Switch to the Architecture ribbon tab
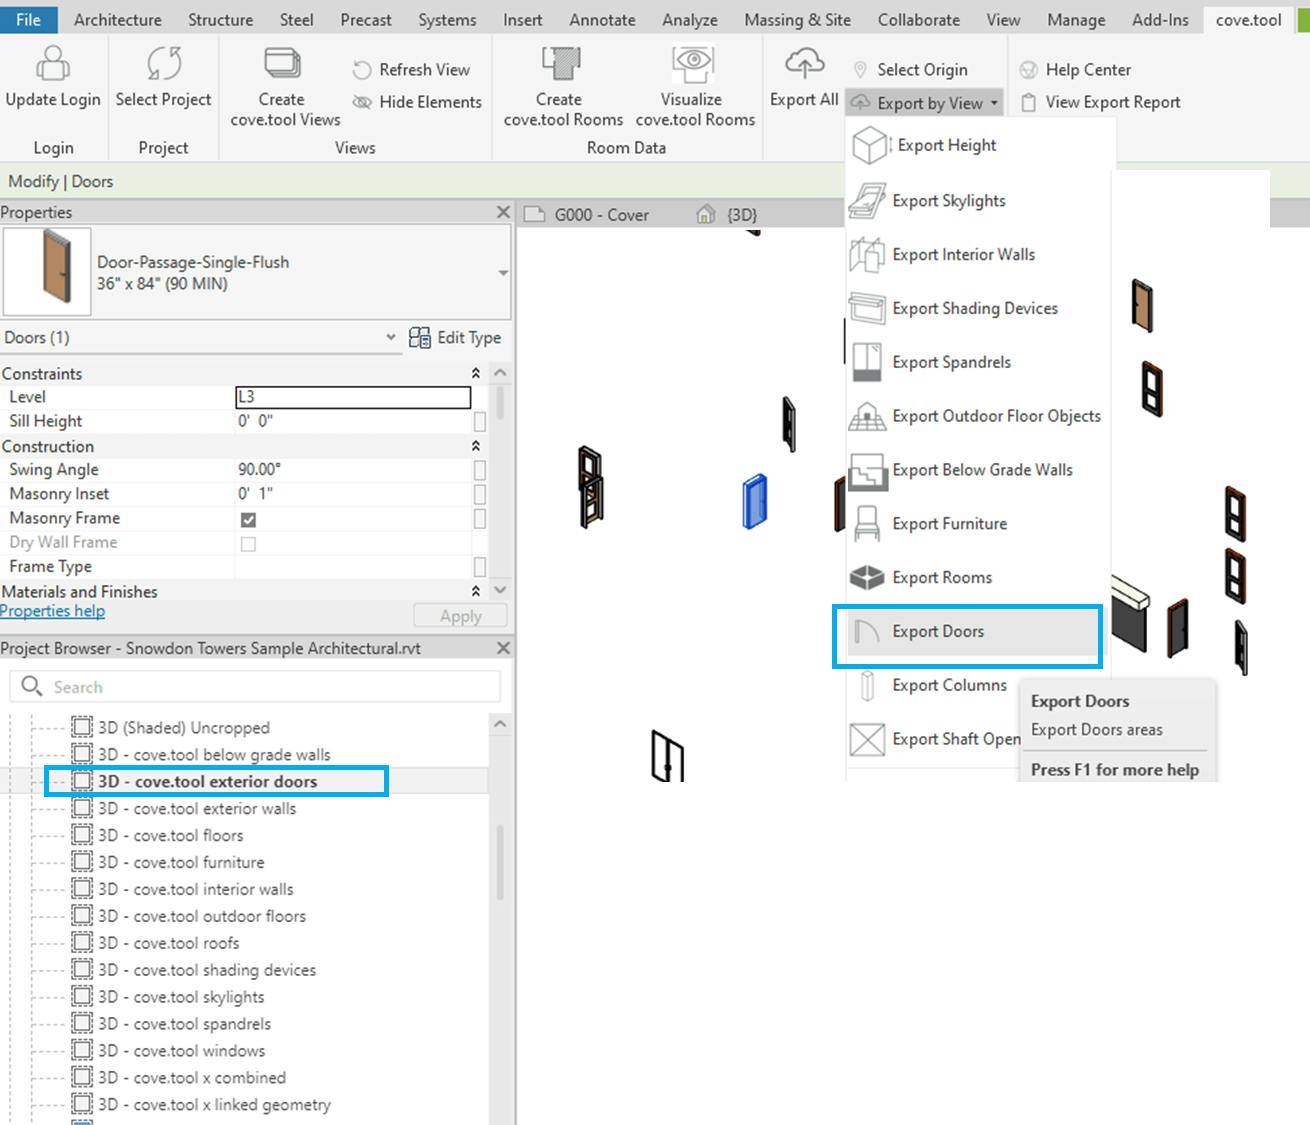This screenshot has width=1310, height=1125. coord(117,19)
